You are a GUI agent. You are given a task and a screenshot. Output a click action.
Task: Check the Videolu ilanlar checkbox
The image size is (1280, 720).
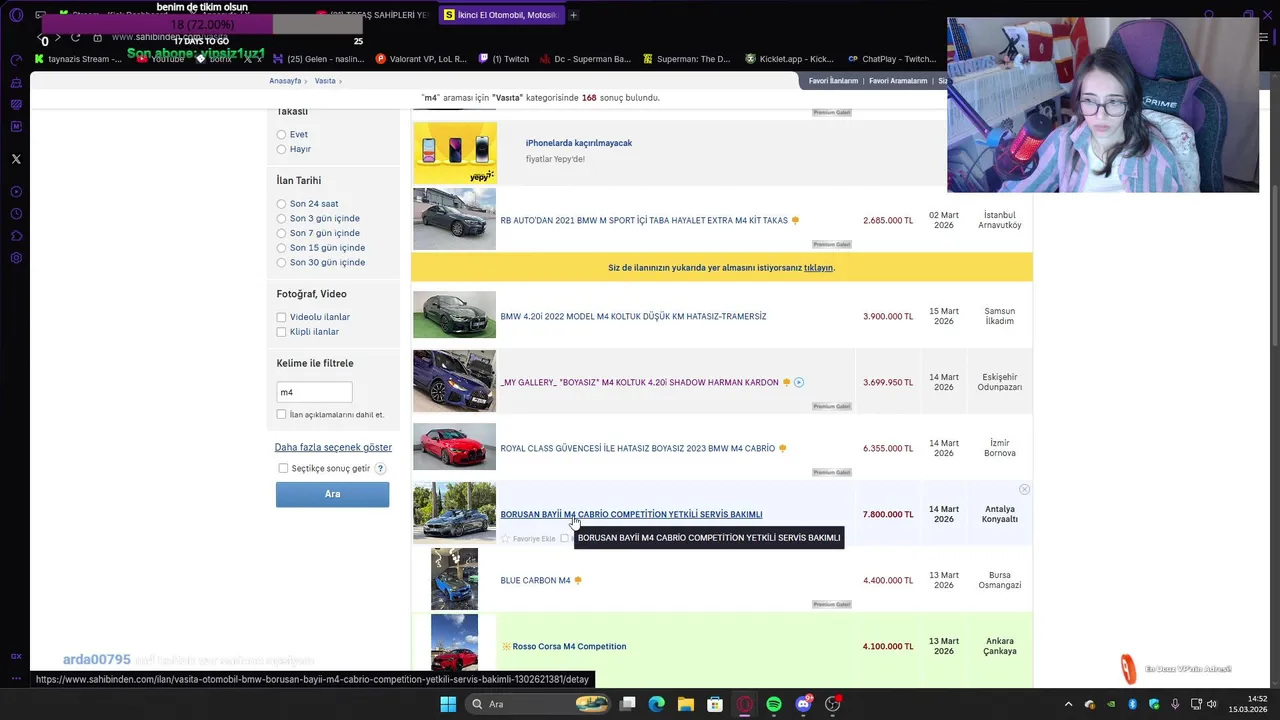coord(281,317)
